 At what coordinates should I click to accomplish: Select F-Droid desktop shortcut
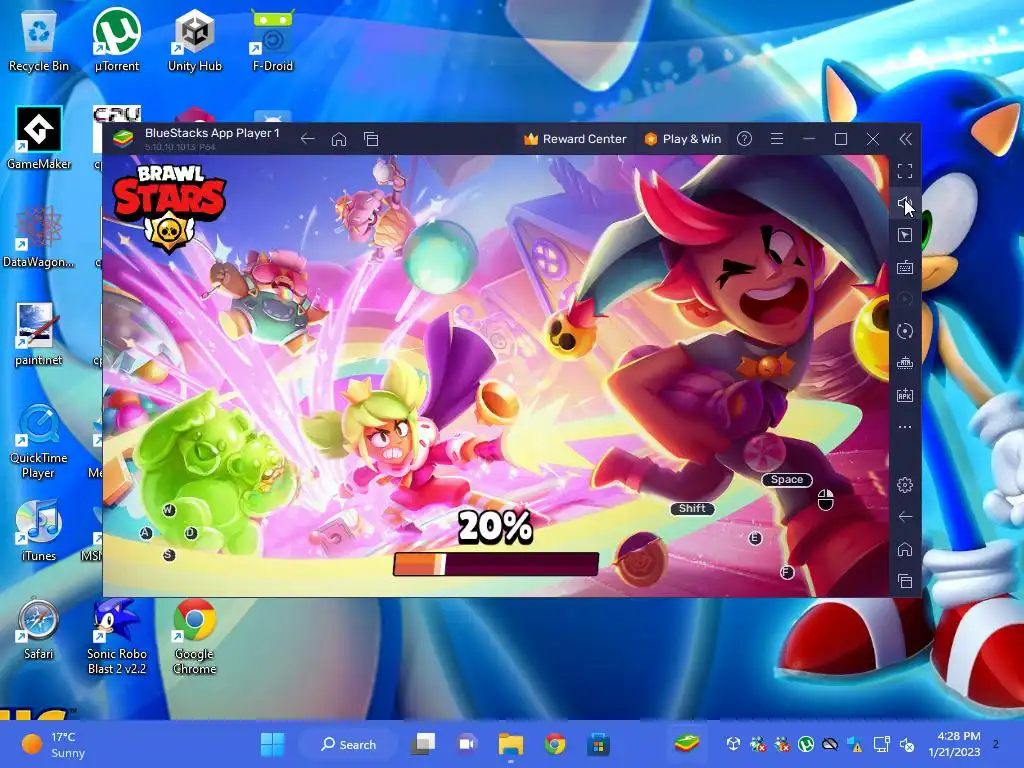pos(272,42)
